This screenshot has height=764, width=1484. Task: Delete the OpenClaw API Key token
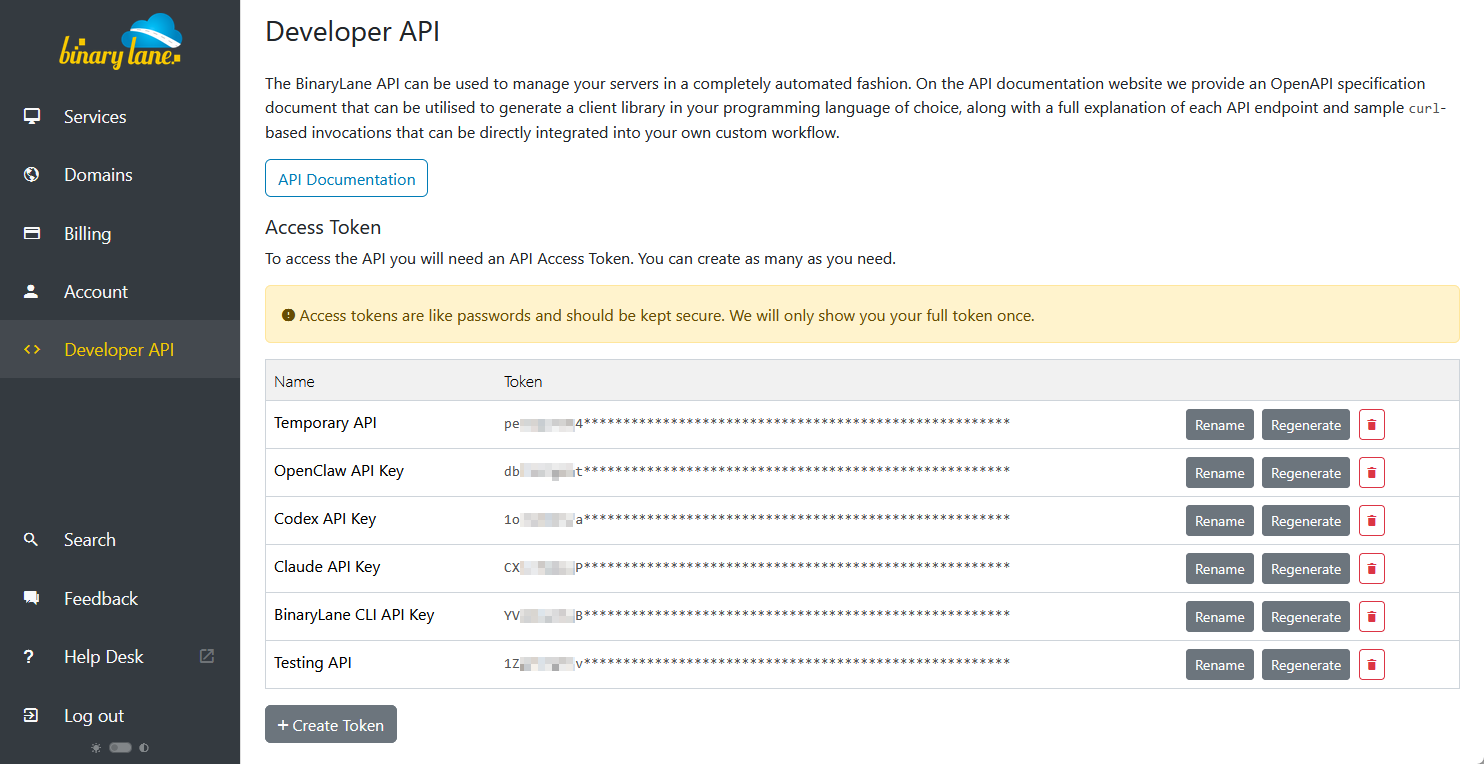(1372, 472)
